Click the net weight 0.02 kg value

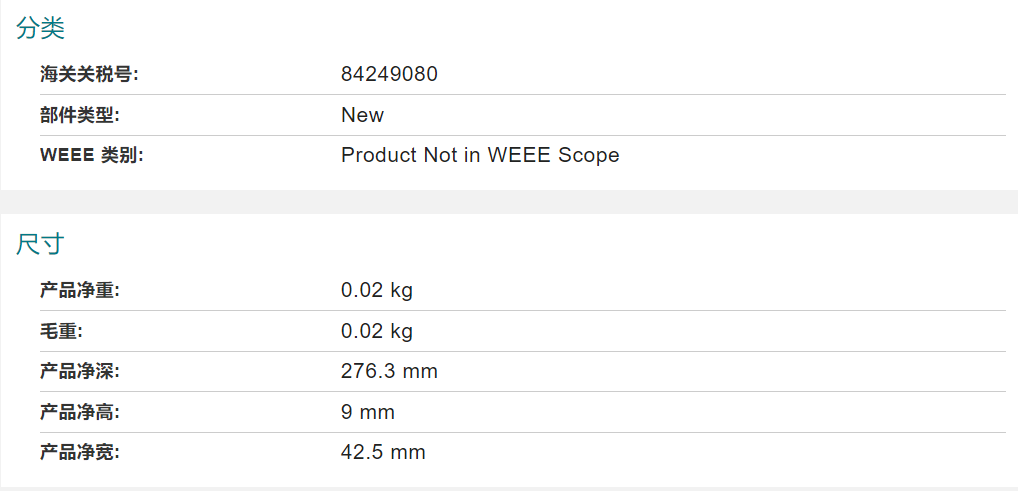tap(377, 290)
